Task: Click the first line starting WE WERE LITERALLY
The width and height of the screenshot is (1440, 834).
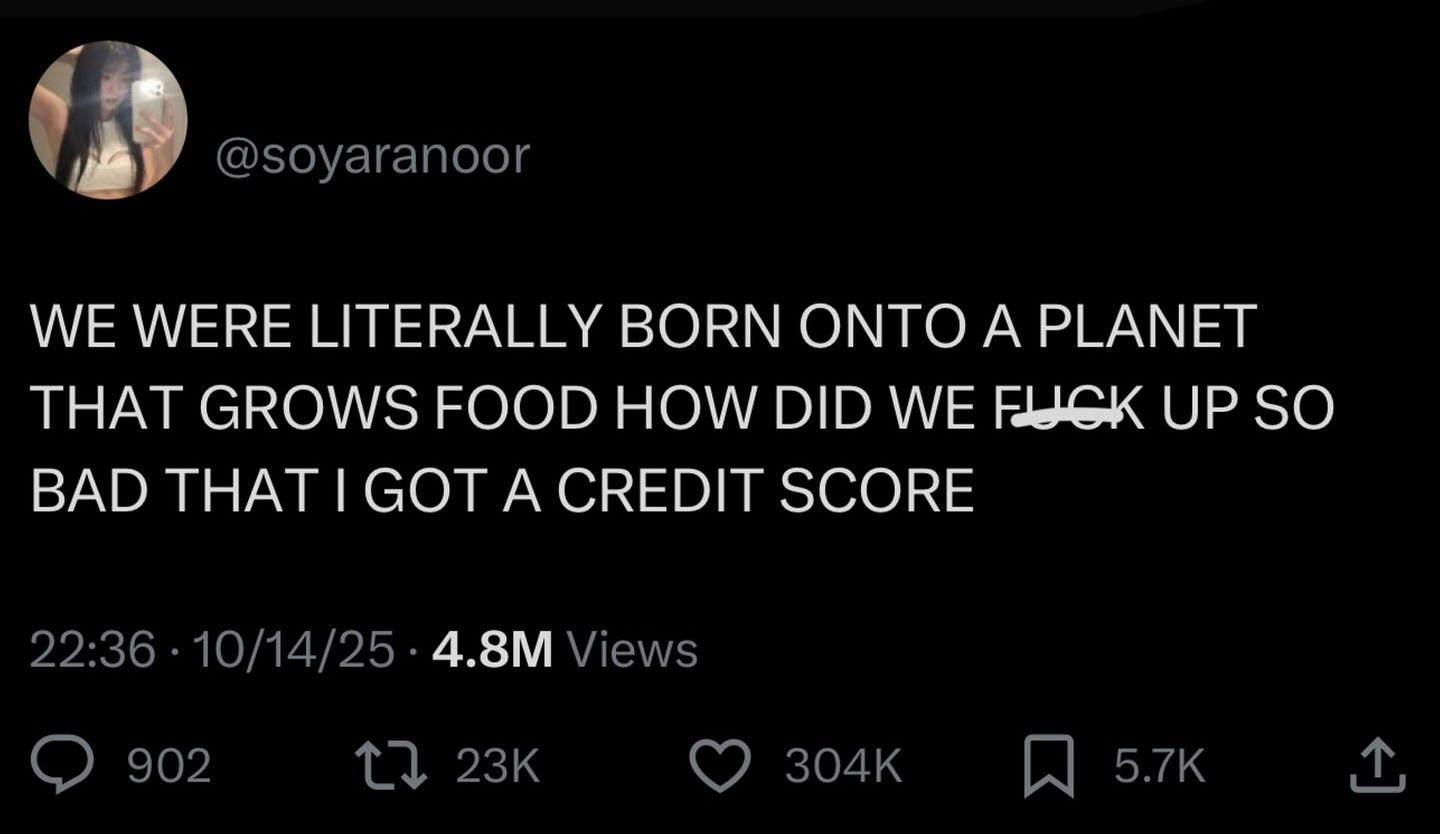Action: point(643,327)
